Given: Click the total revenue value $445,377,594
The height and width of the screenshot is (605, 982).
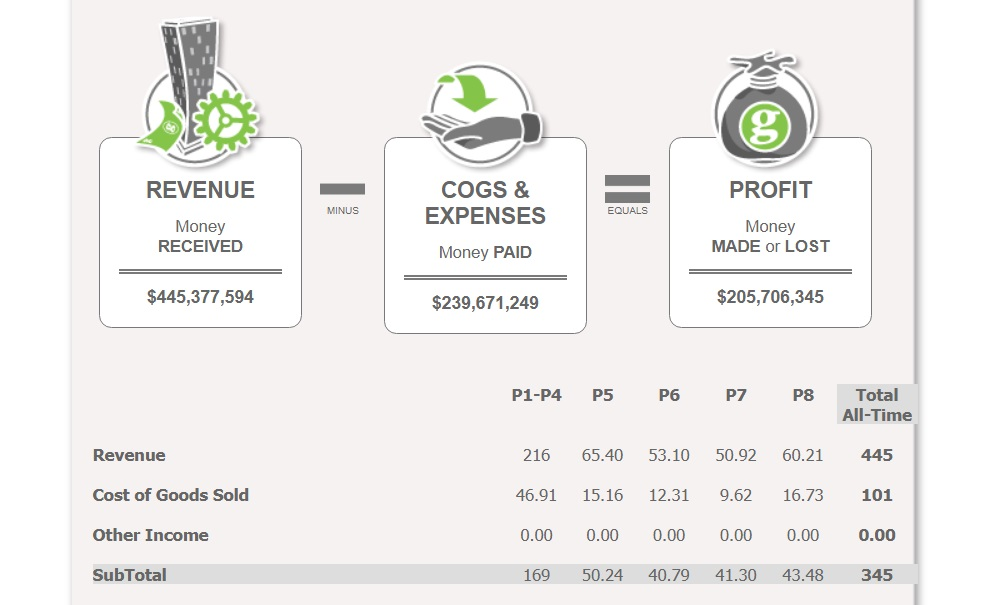Looking at the screenshot, I should [x=200, y=297].
